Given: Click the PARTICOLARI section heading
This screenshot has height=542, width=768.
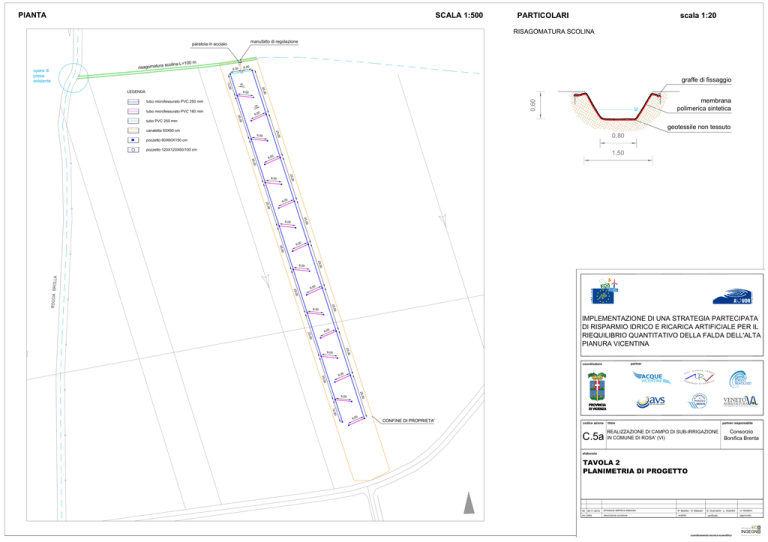Looking at the screenshot, I should (x=541, y=16).
